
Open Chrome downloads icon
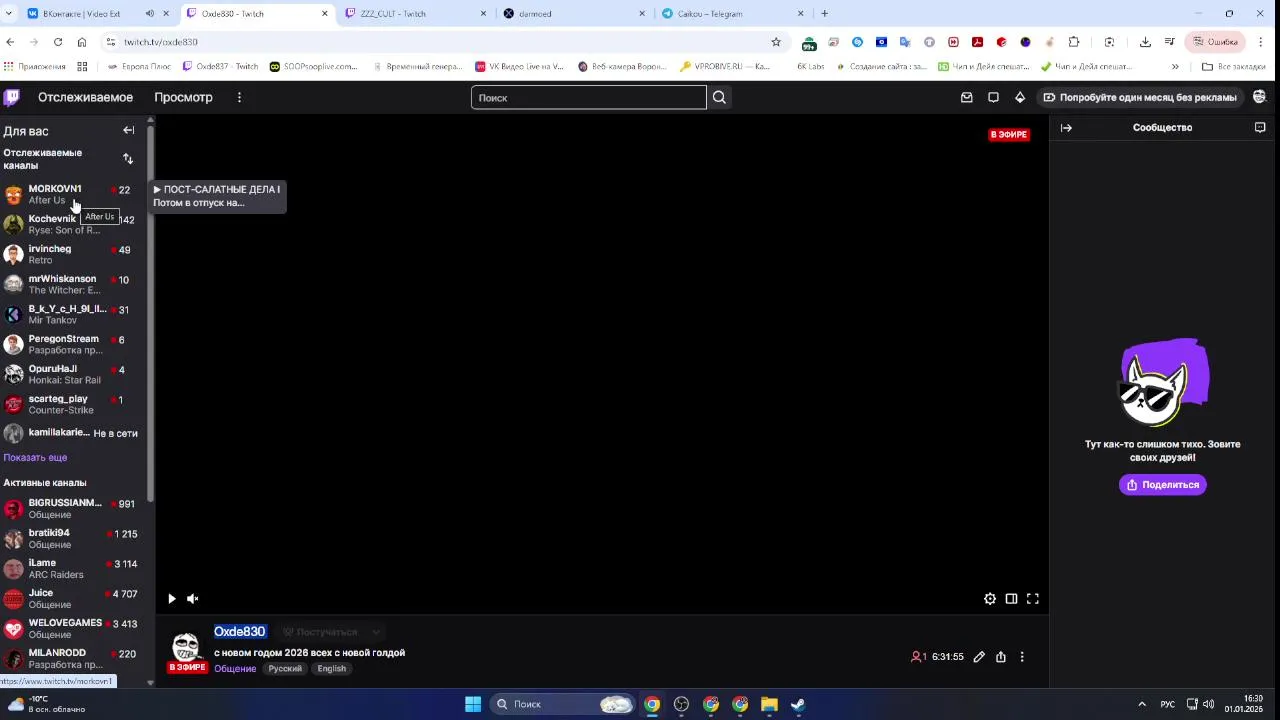(1145, 42)
